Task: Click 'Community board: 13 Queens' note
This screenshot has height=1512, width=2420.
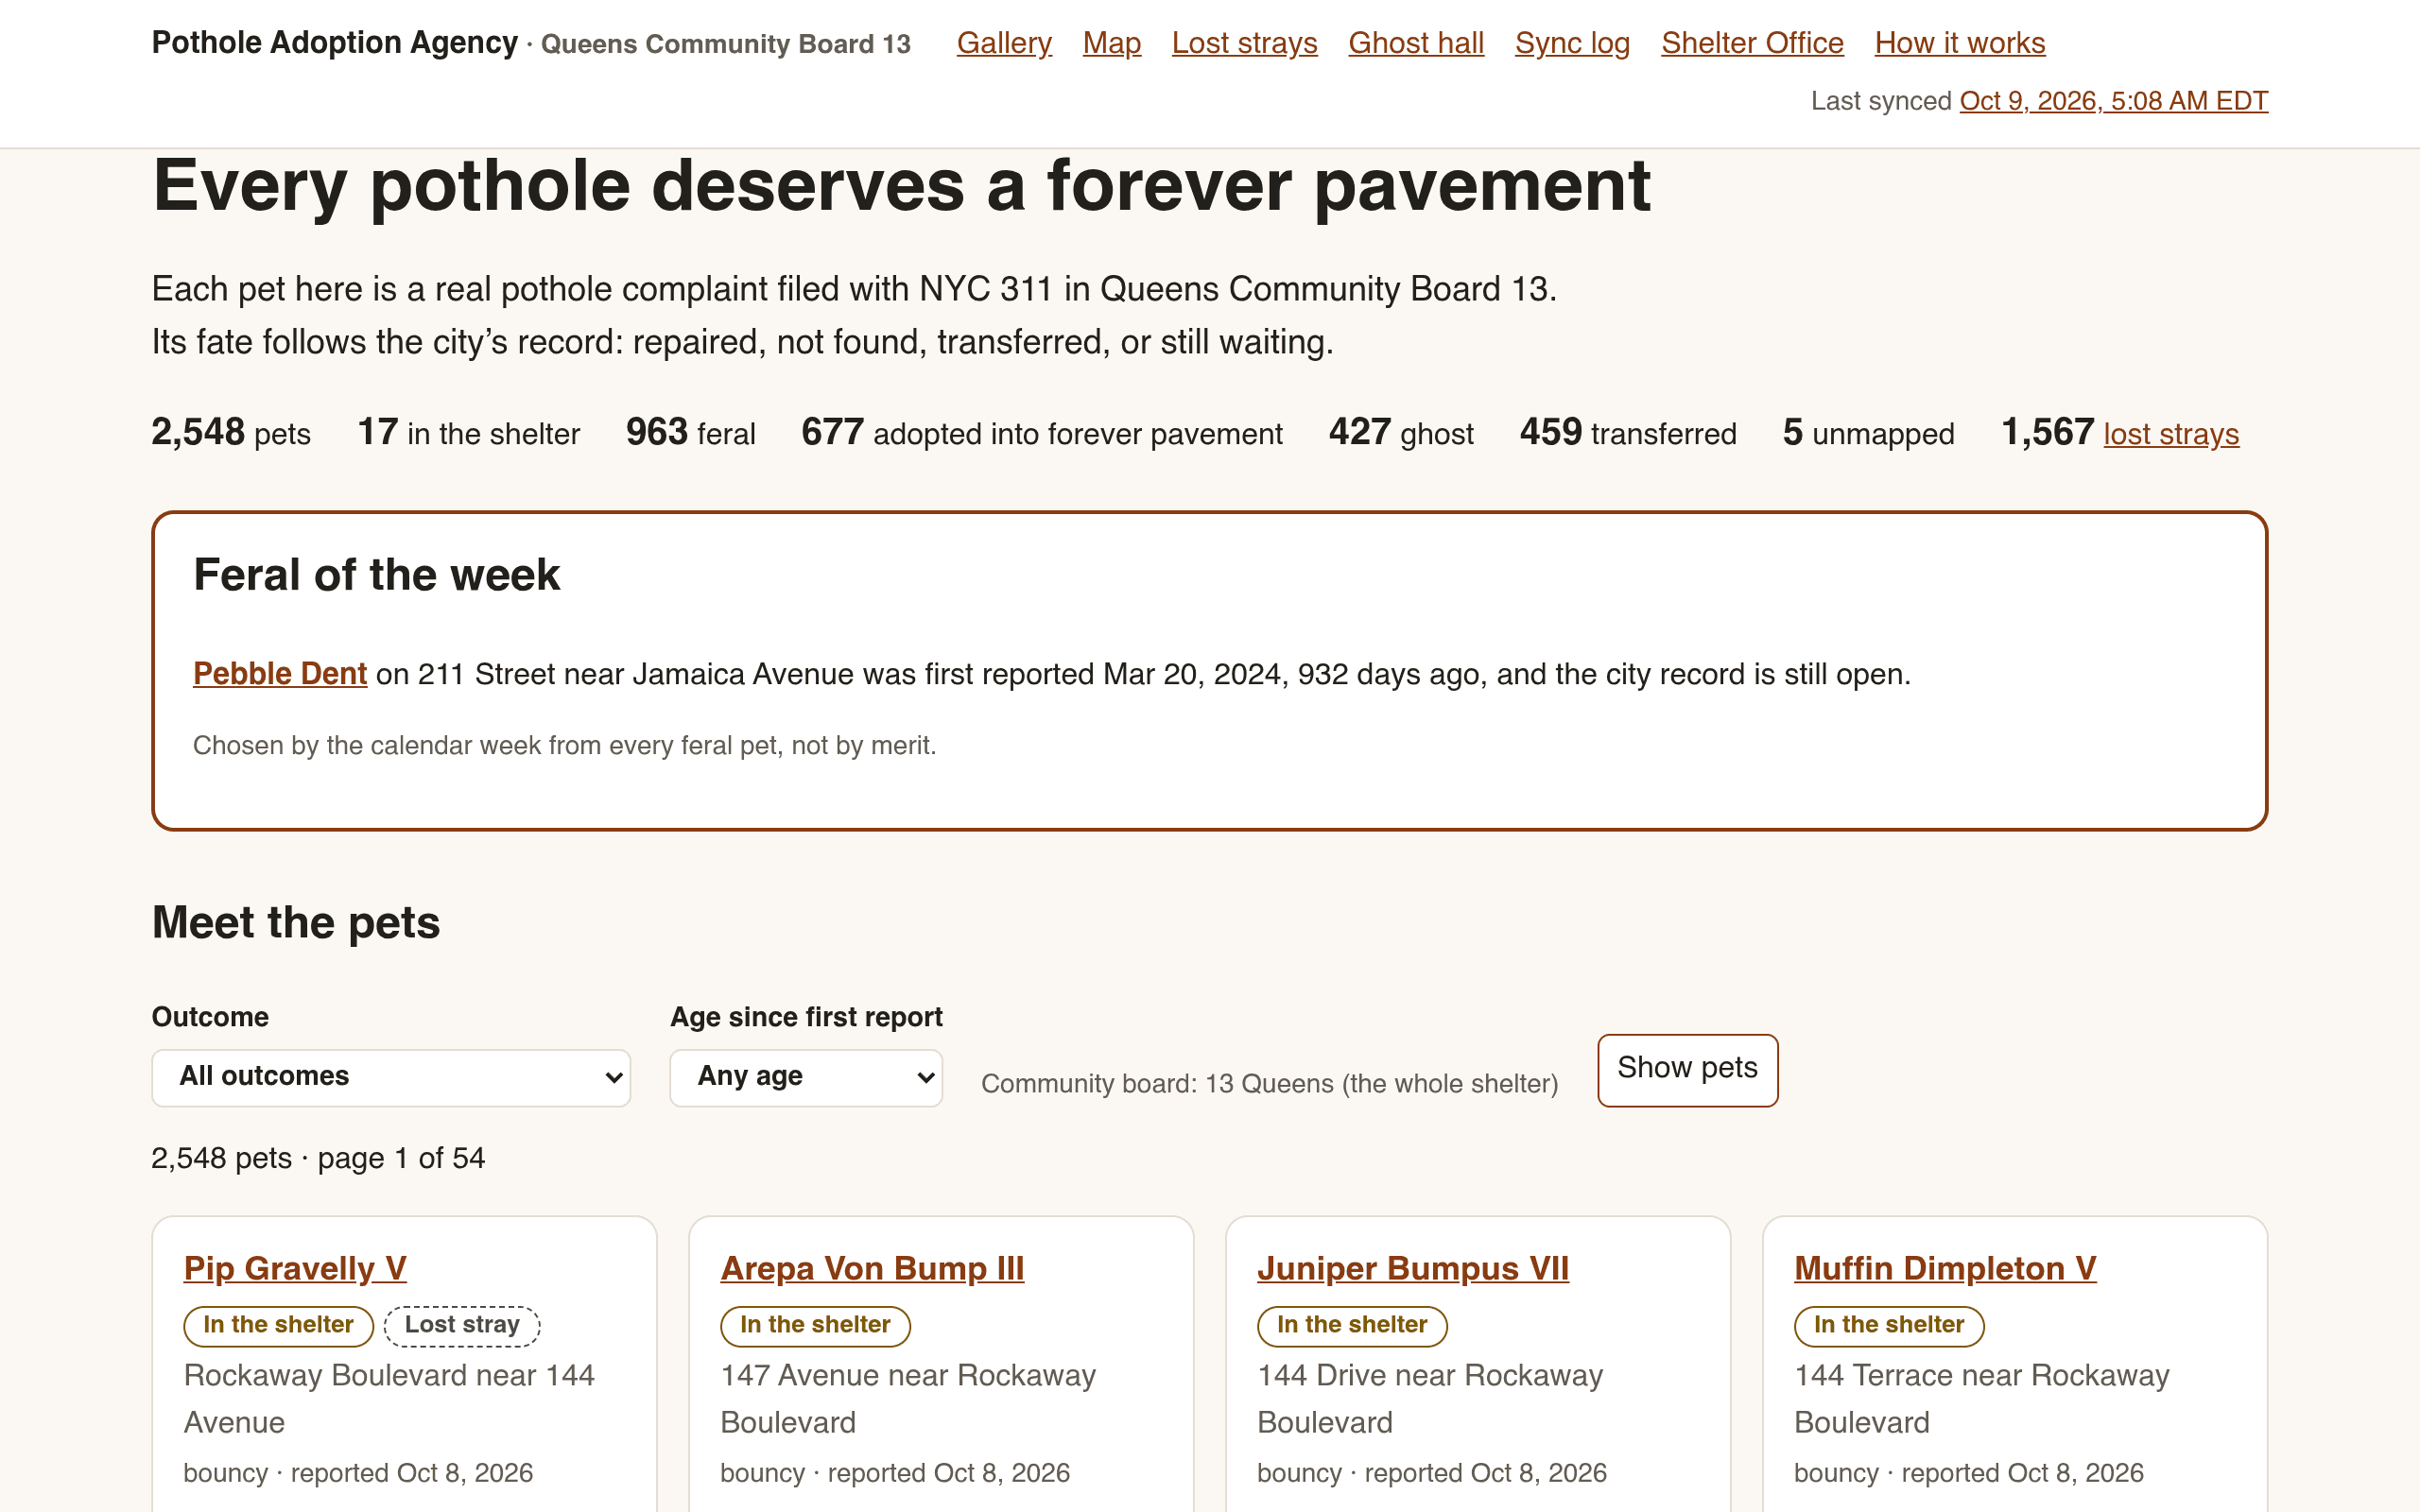Action: [1269, 1084]
